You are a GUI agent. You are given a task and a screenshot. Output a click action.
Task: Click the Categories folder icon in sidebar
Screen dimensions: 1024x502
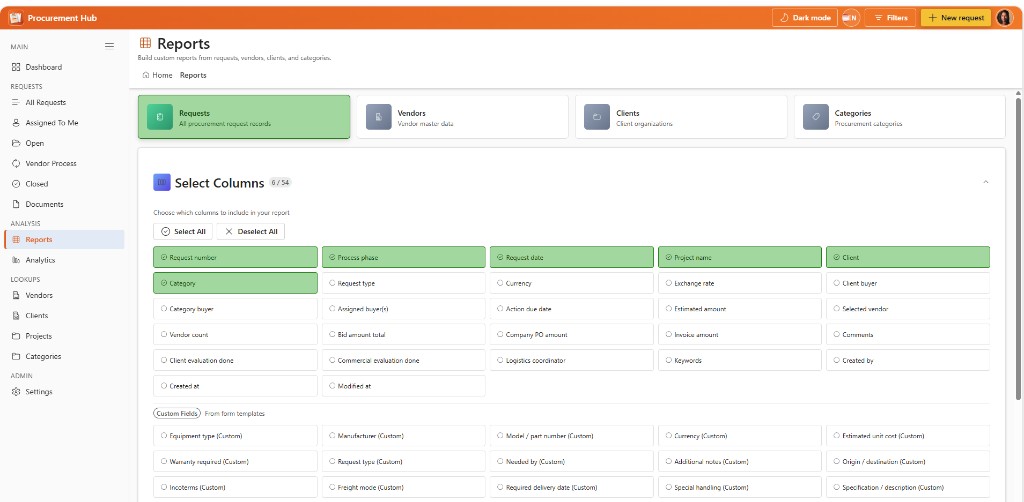coord(16,356)
